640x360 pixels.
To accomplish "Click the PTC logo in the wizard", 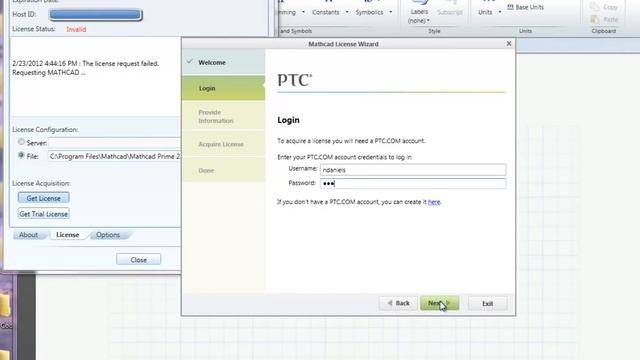I will click(x=294, y=80).
